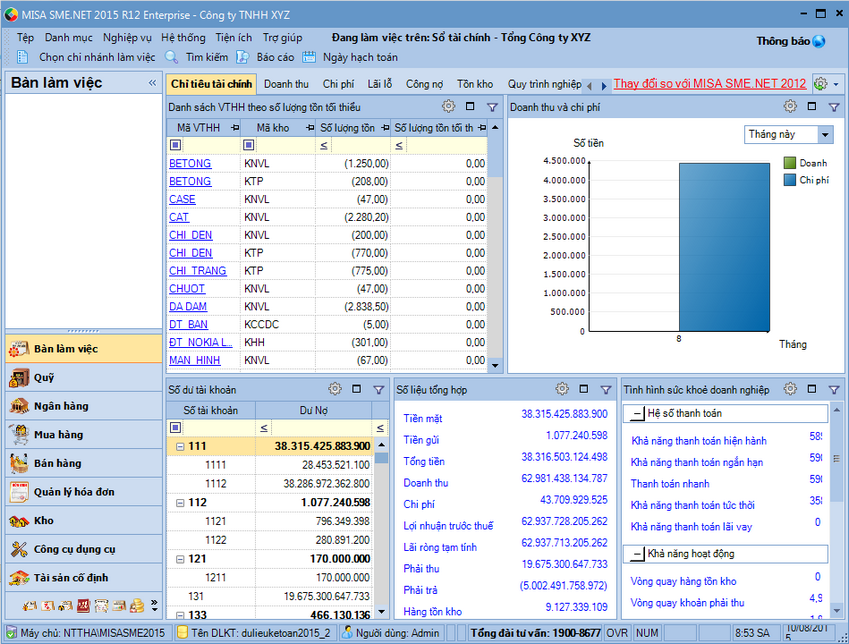The width and height of the screenshot is (849, 644).
Task: Collapse account 111 in Số dư tài khoản
Action: click(180, 446)
